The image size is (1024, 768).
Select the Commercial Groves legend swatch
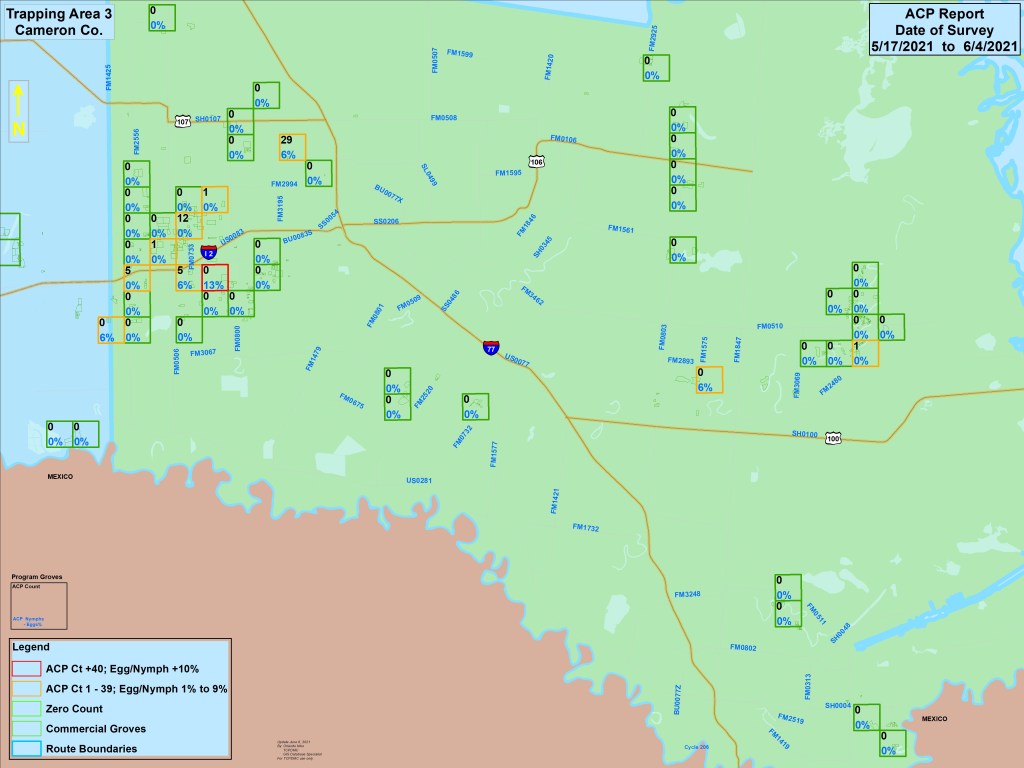click(x=27, y=728)
